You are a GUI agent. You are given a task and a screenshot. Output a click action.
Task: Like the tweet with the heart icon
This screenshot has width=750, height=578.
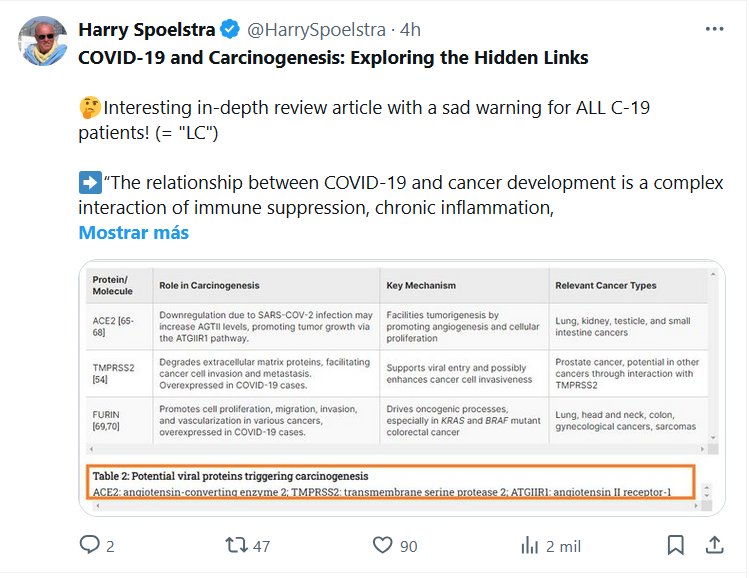382,545
